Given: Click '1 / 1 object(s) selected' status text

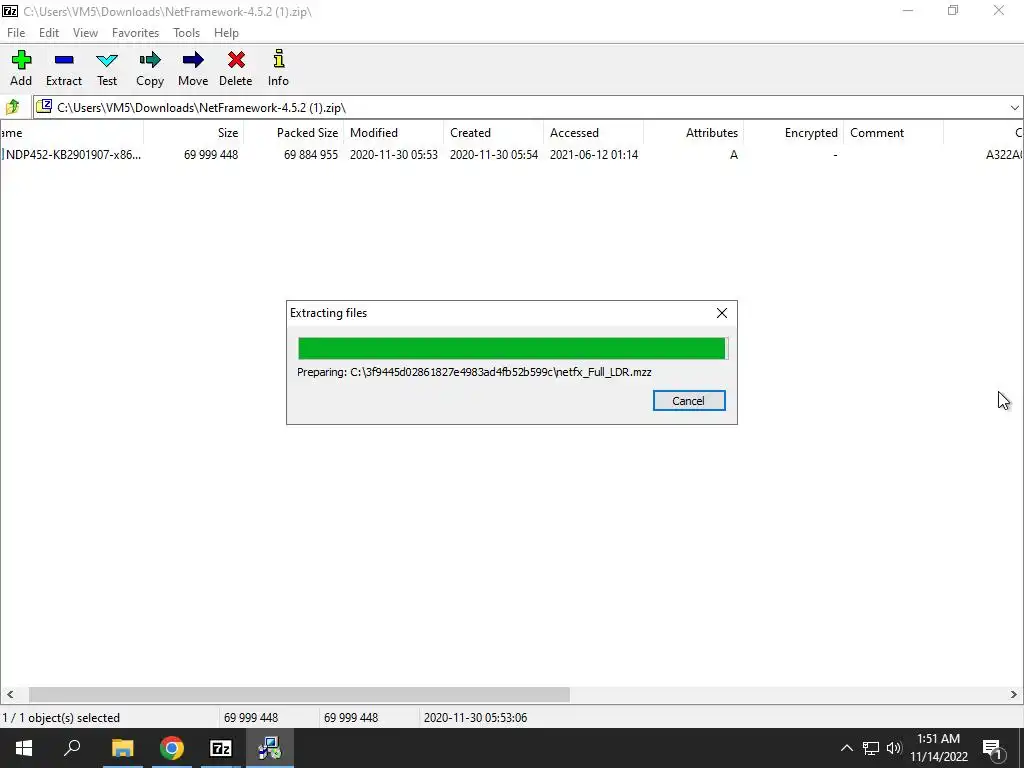Looking at the screenshot, I should (x=61, y=718).
